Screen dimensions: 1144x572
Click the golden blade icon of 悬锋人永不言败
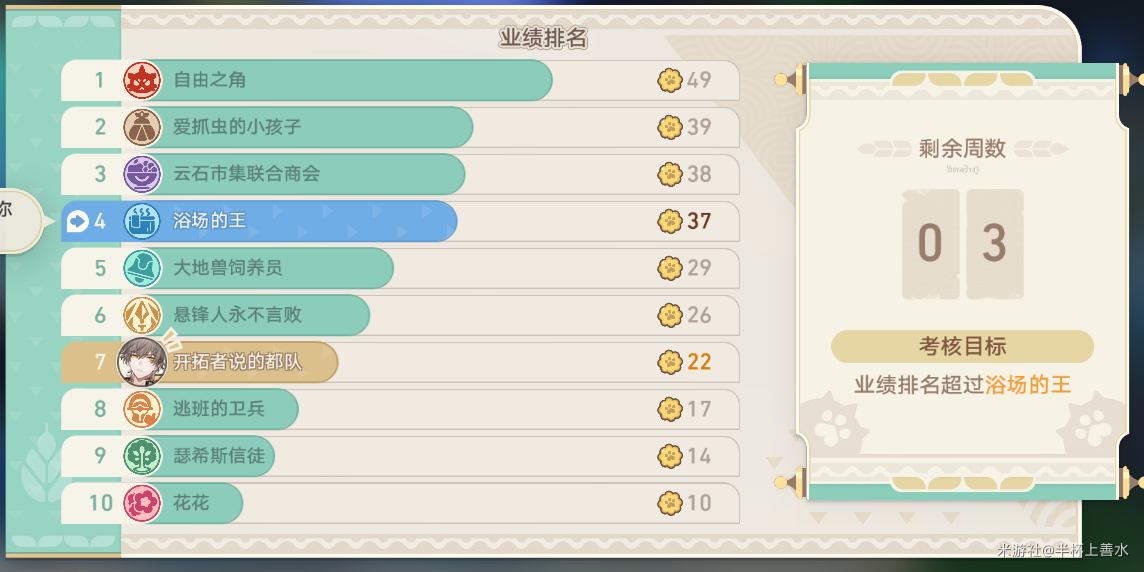[142, 315]
